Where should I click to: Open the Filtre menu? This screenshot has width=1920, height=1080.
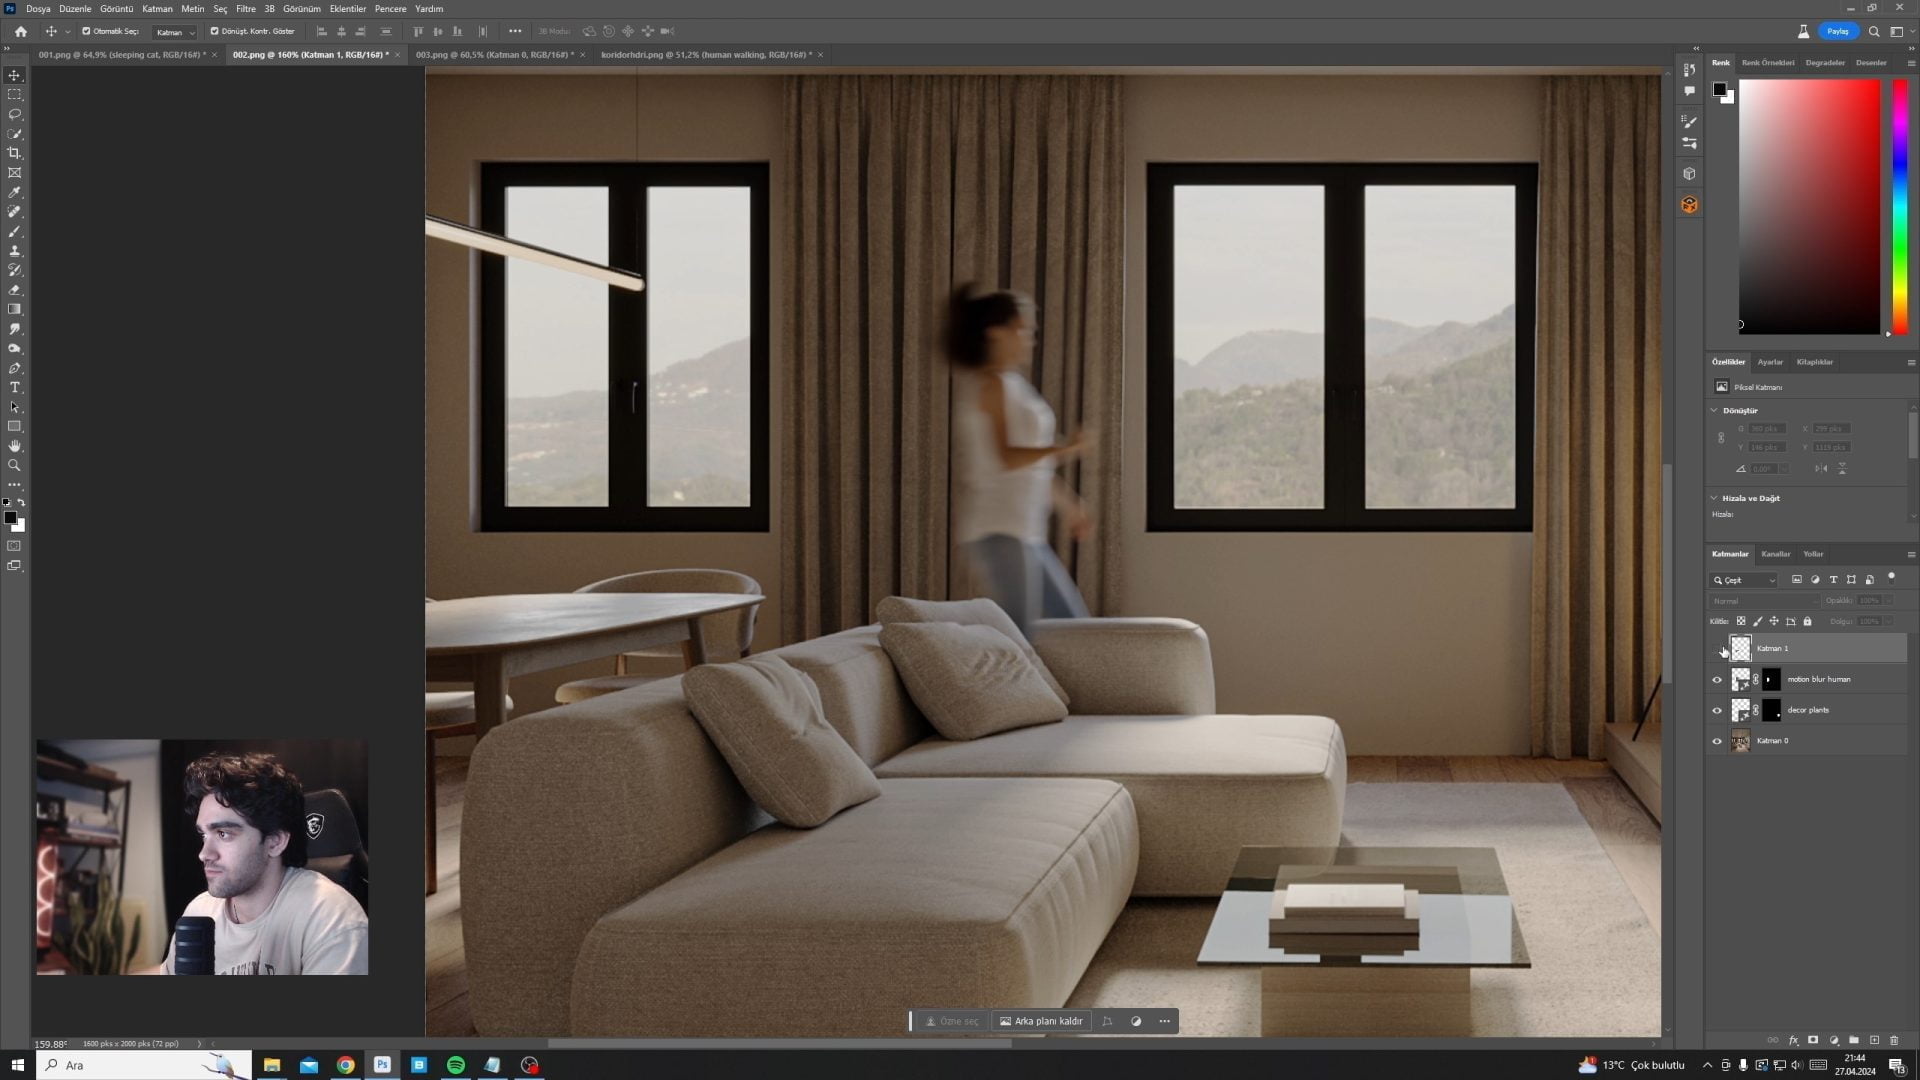(x=245, y=9)
